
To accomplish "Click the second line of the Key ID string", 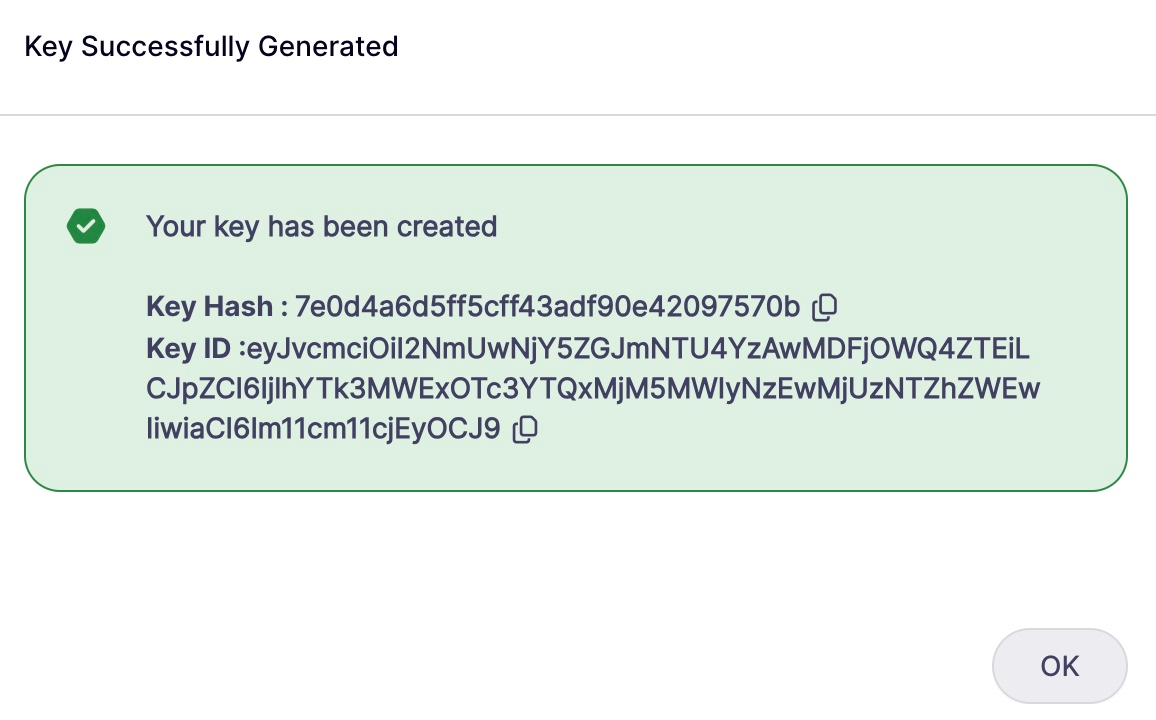I will click(x=594, y=388).
